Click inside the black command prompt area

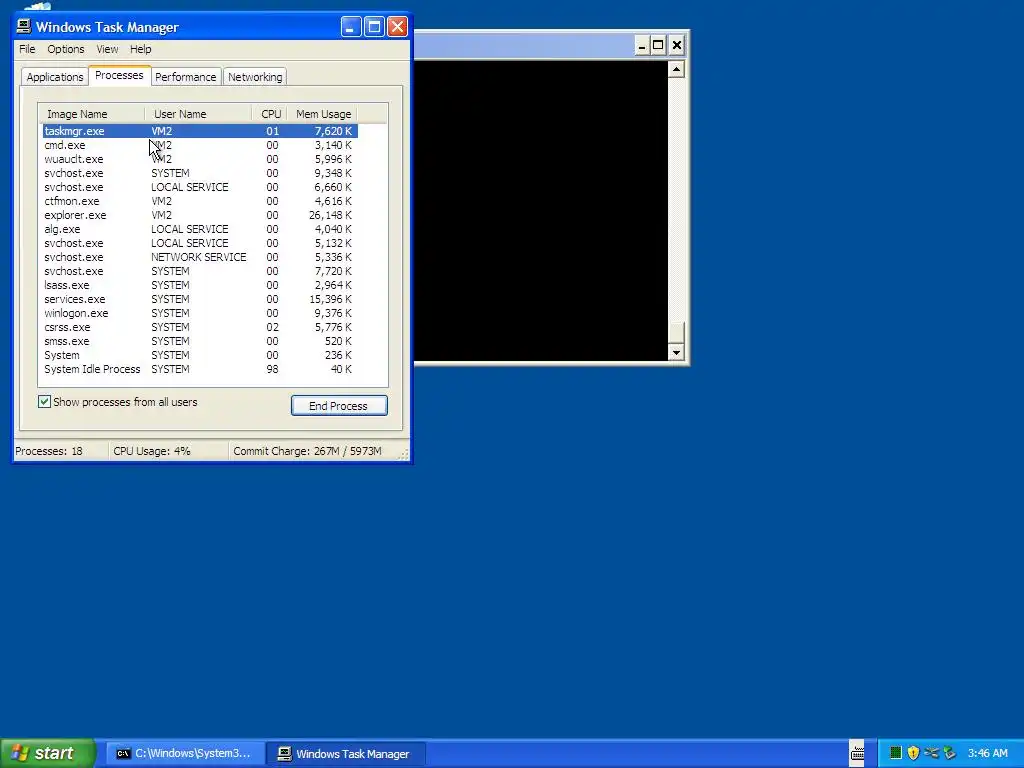point(541,210)
